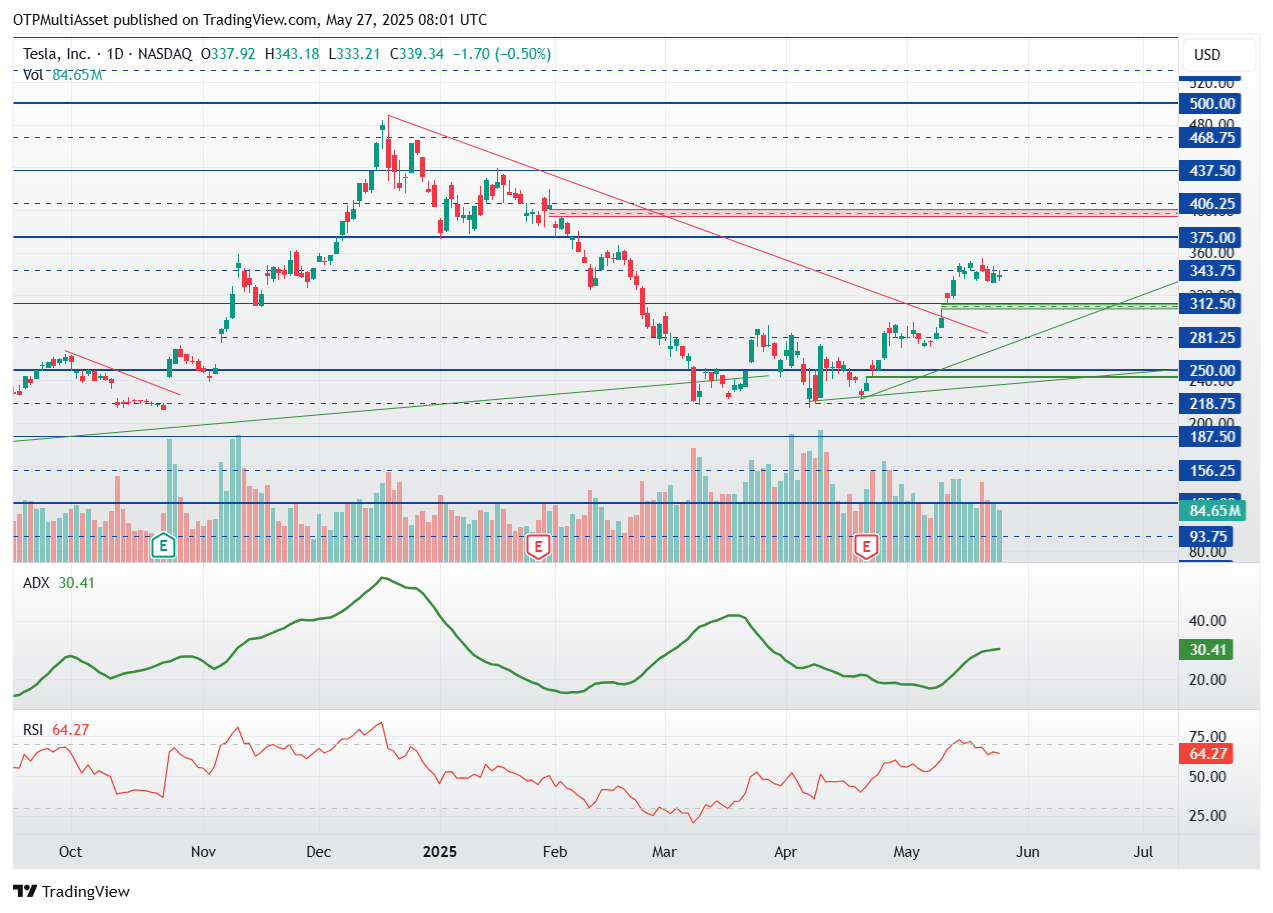Click the TradingView logo at bottom left
The image size is (1273, 913).
point(71,891)
